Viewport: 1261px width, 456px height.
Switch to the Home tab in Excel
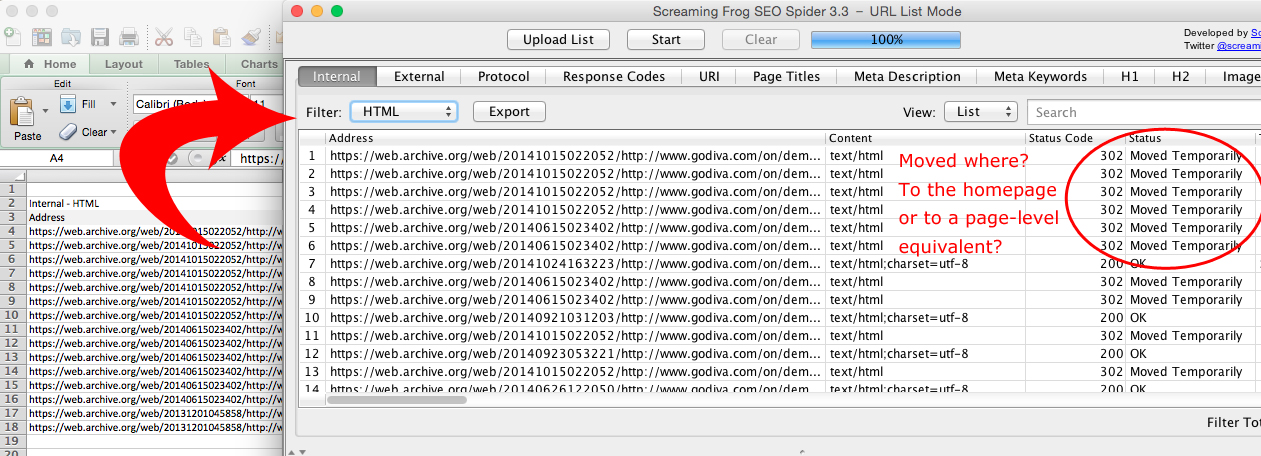click(x=50, y=64)
